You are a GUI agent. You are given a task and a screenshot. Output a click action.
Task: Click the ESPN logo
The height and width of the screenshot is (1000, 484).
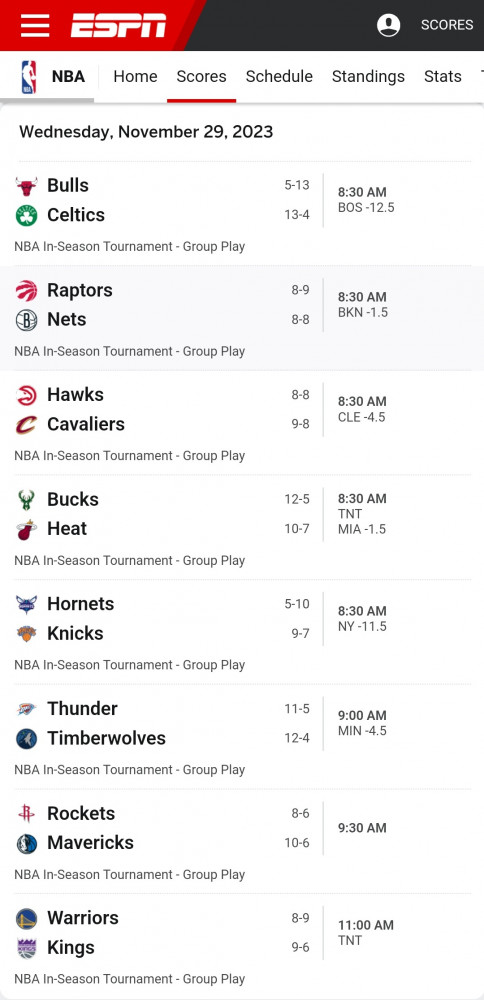click(119, 26)
